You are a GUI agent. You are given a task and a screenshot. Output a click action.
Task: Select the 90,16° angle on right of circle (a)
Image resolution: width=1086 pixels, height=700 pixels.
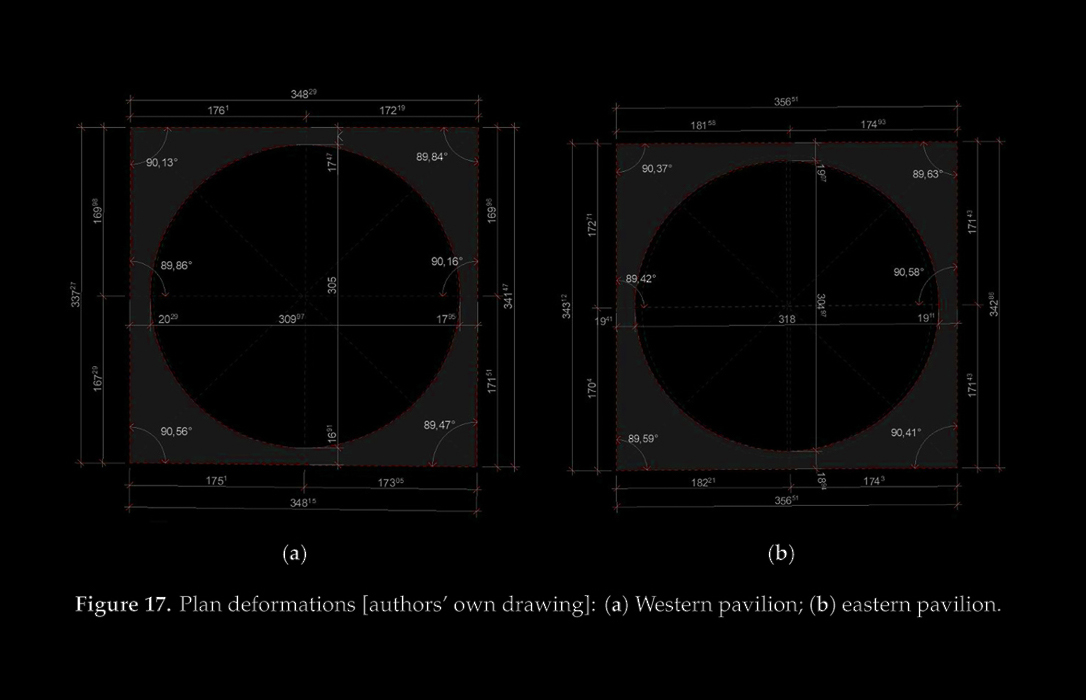tap(446, 261)
